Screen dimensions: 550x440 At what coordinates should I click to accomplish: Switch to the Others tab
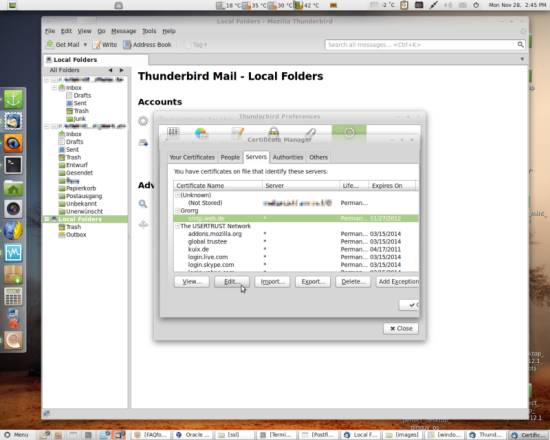click(x=318, y=157)
